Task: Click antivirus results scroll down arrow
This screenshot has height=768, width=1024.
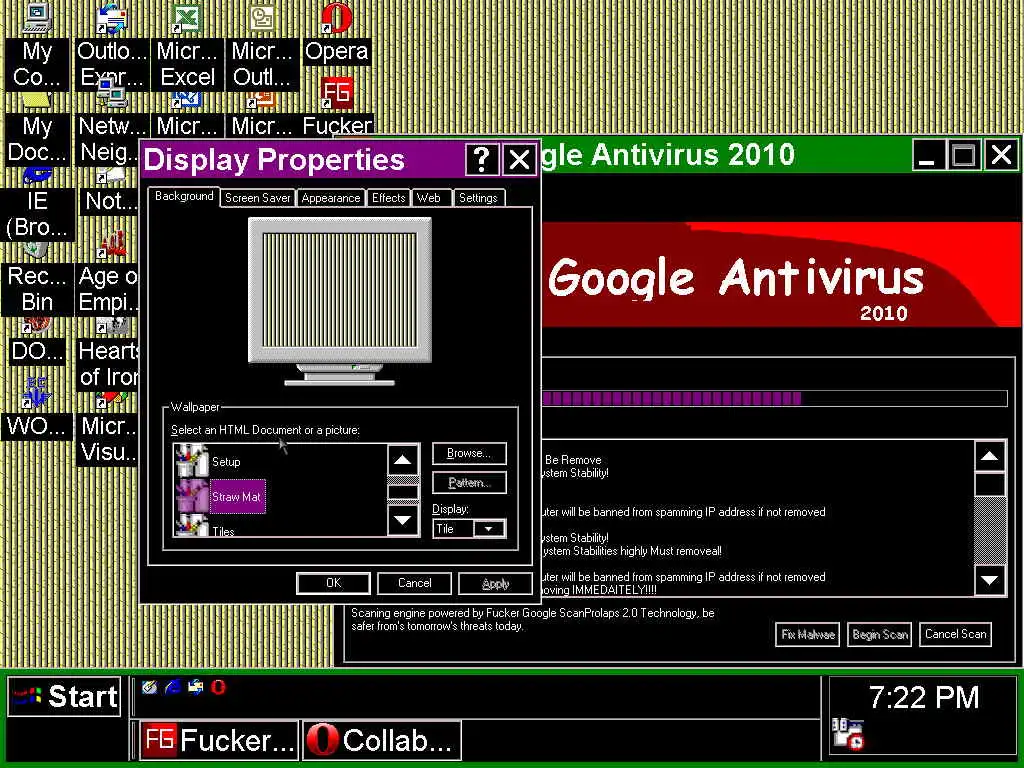Action: [x=989, y=579]
